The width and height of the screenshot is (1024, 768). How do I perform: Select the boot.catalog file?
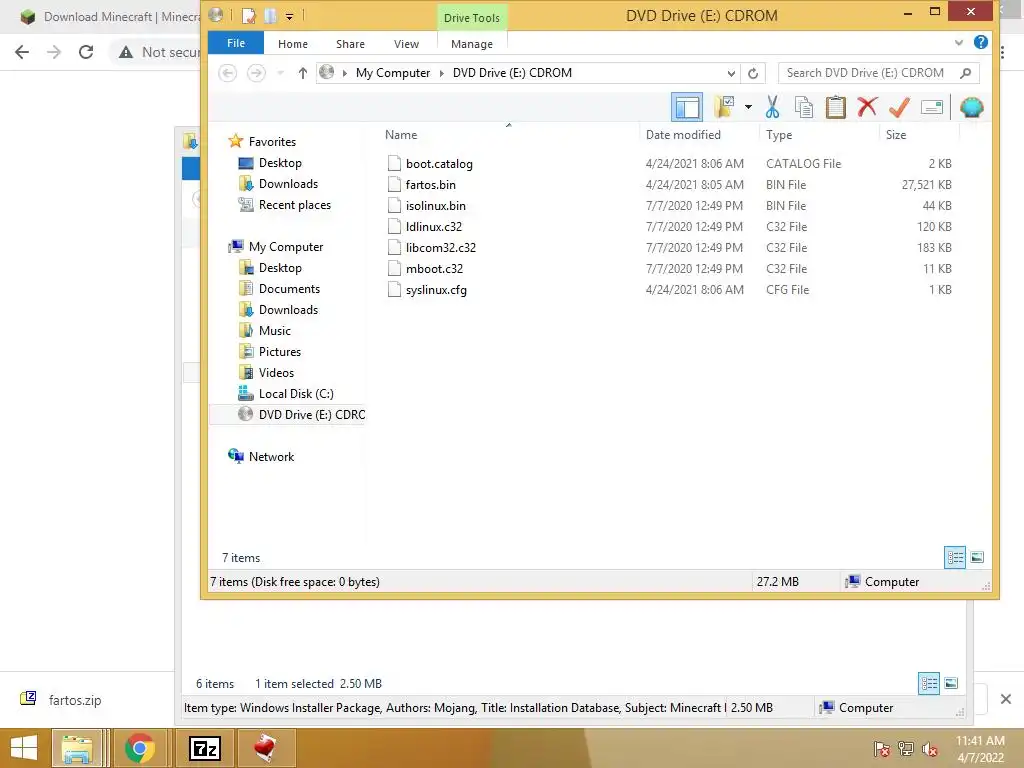439,164
